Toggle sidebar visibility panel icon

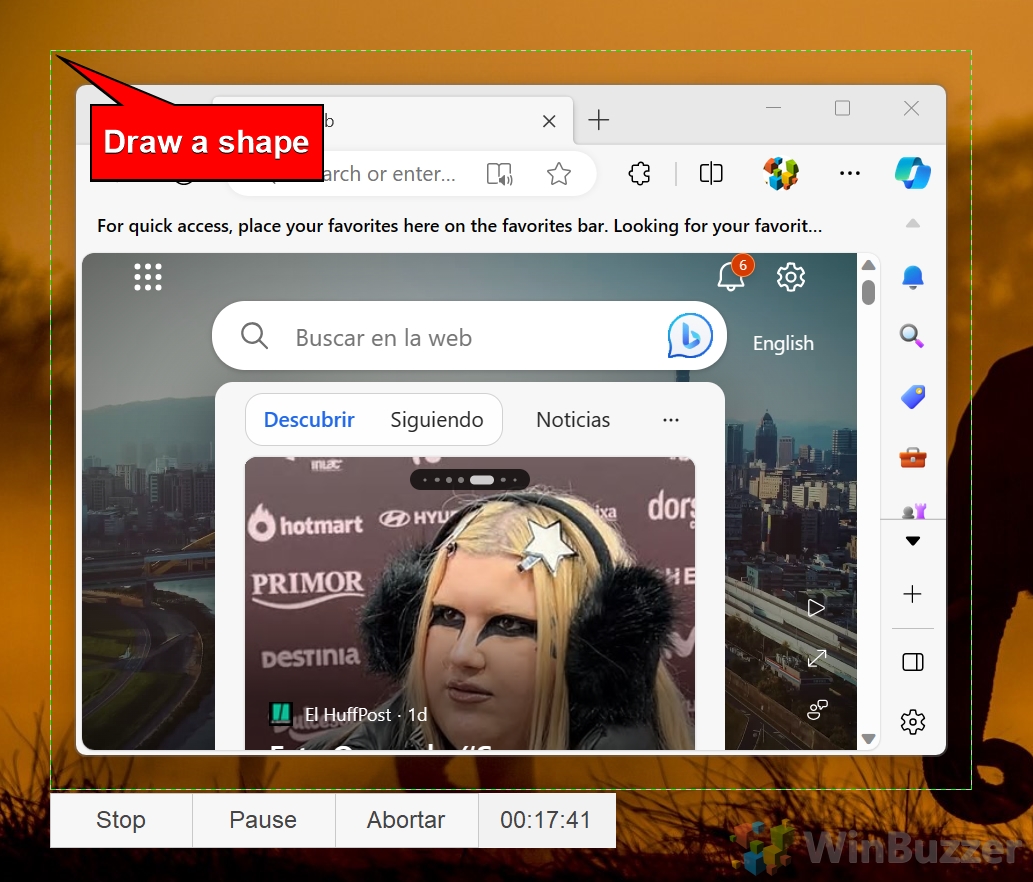[x=912, y=662]
